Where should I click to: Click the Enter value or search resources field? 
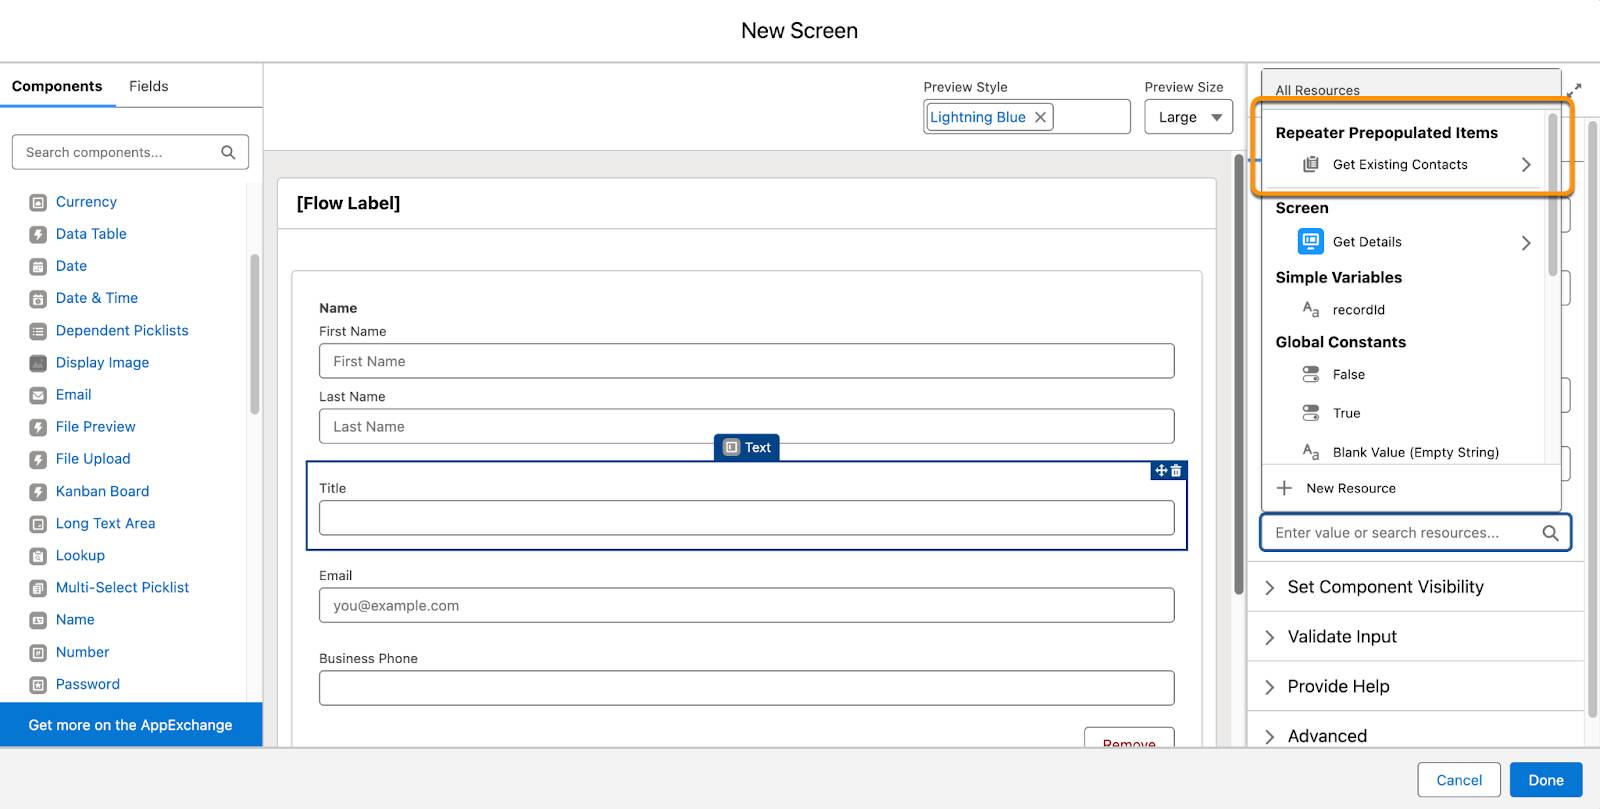(x=1415, y=533)
